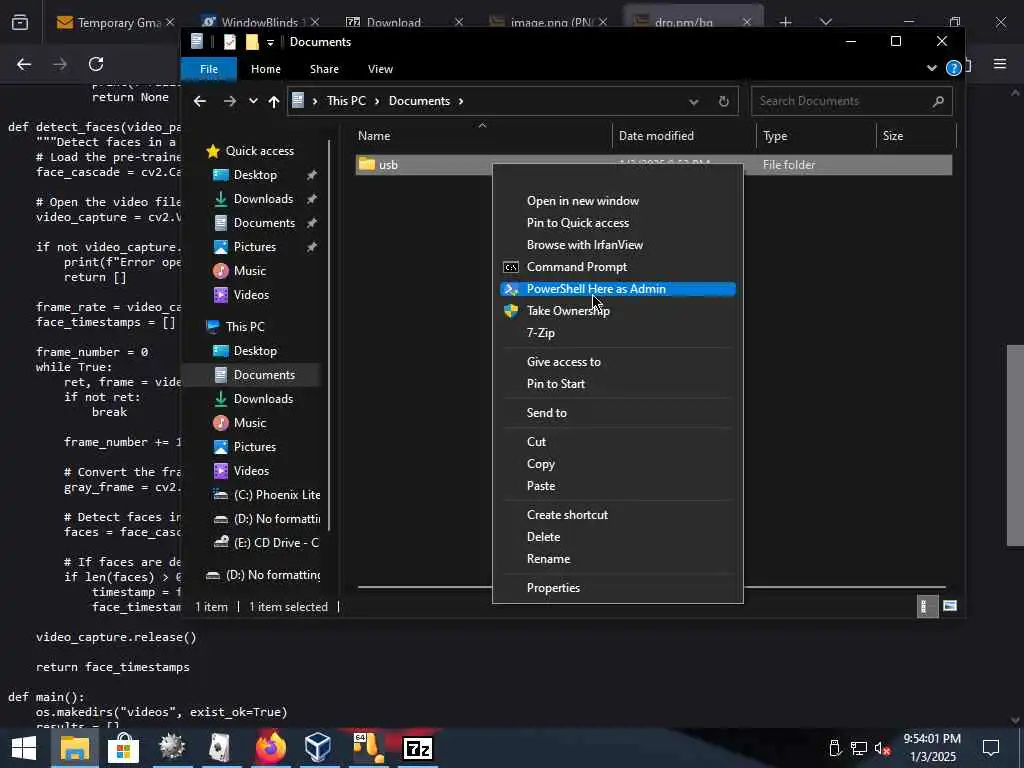Switch to large icons view
Viewport: 1024px width, 768px height.
click(x=950, y=607)
